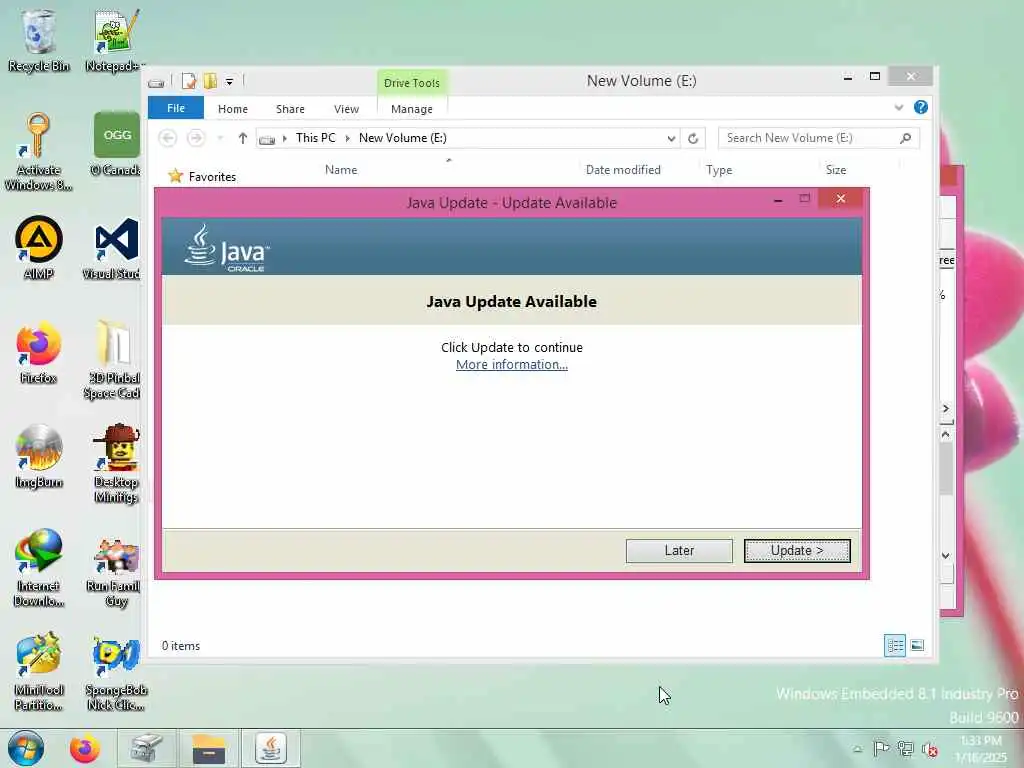Screen dimensions: 1024x768
Task: Sort files by Date modified column
Action: coord(623,170)
